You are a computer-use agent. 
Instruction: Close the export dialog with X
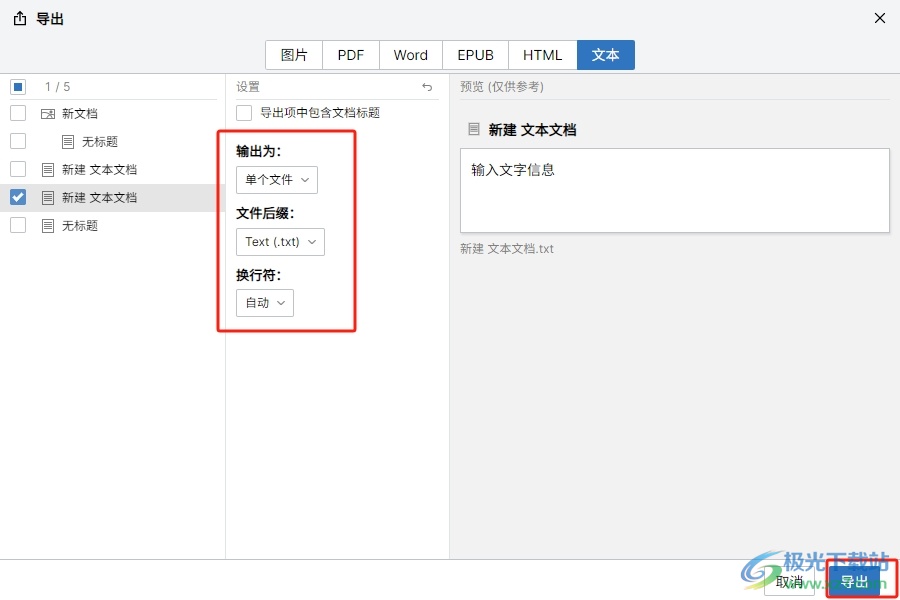[879, 18]
